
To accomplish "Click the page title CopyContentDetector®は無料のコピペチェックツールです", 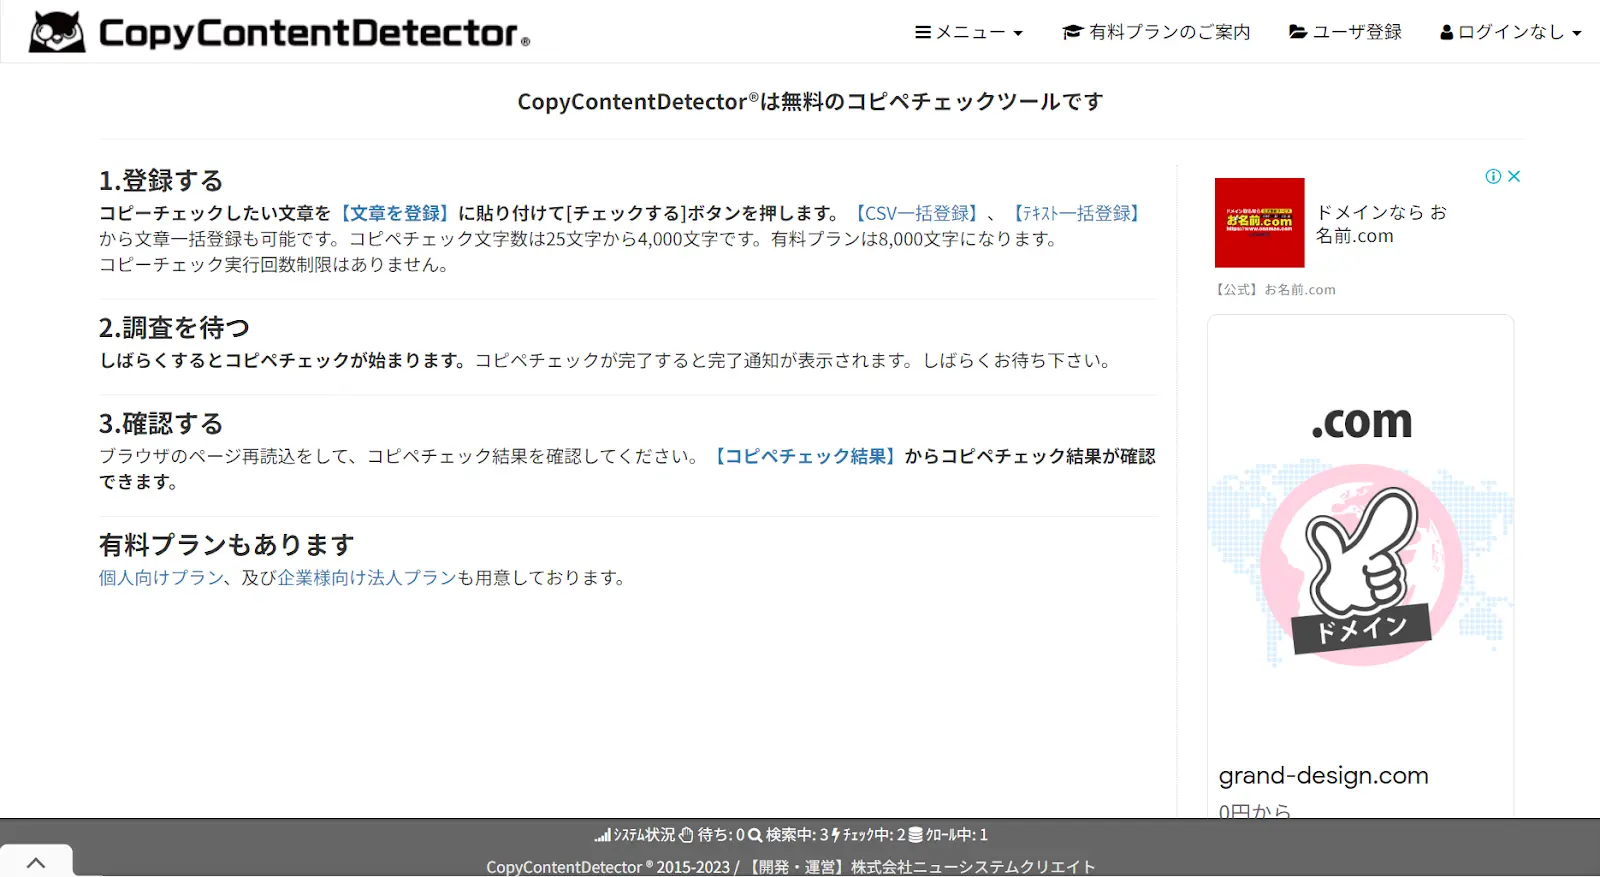I will pos(811,101).
